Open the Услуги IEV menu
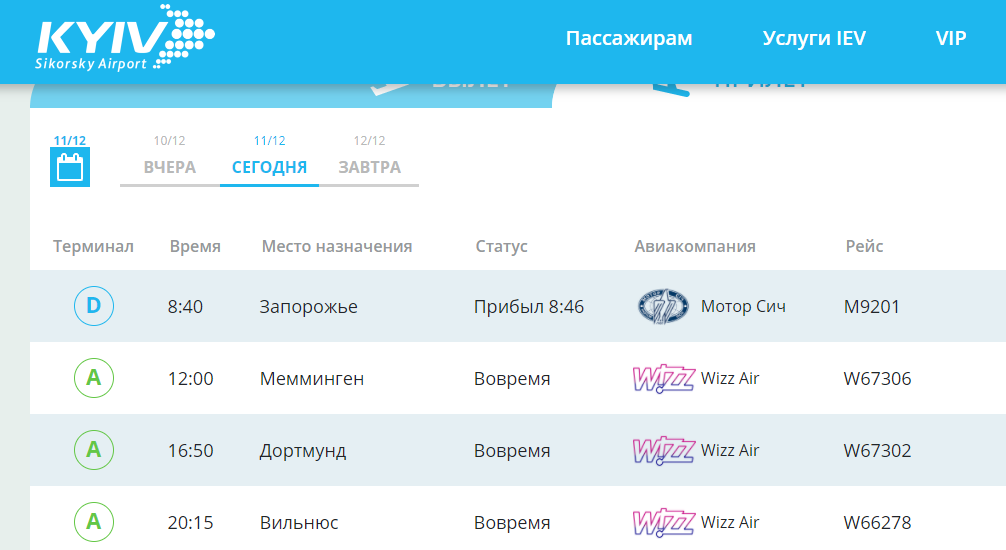 coord(814,39)
